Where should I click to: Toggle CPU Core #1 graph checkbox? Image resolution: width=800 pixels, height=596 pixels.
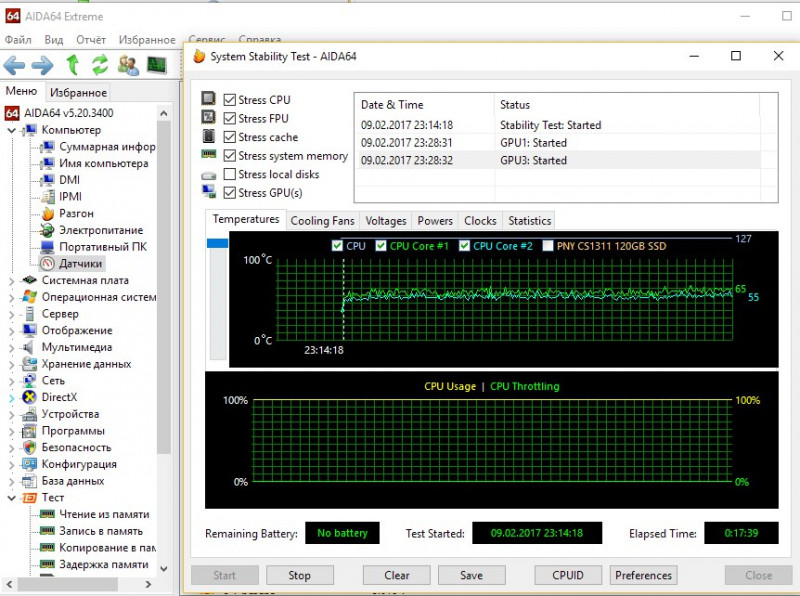381,246
